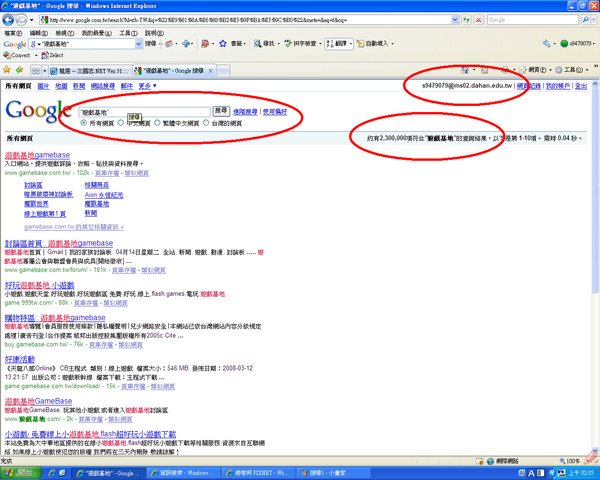Viewport: 600px width, 480px height.
Task: Click the Windows 開始 Start button
Action: tap(20, 473)
